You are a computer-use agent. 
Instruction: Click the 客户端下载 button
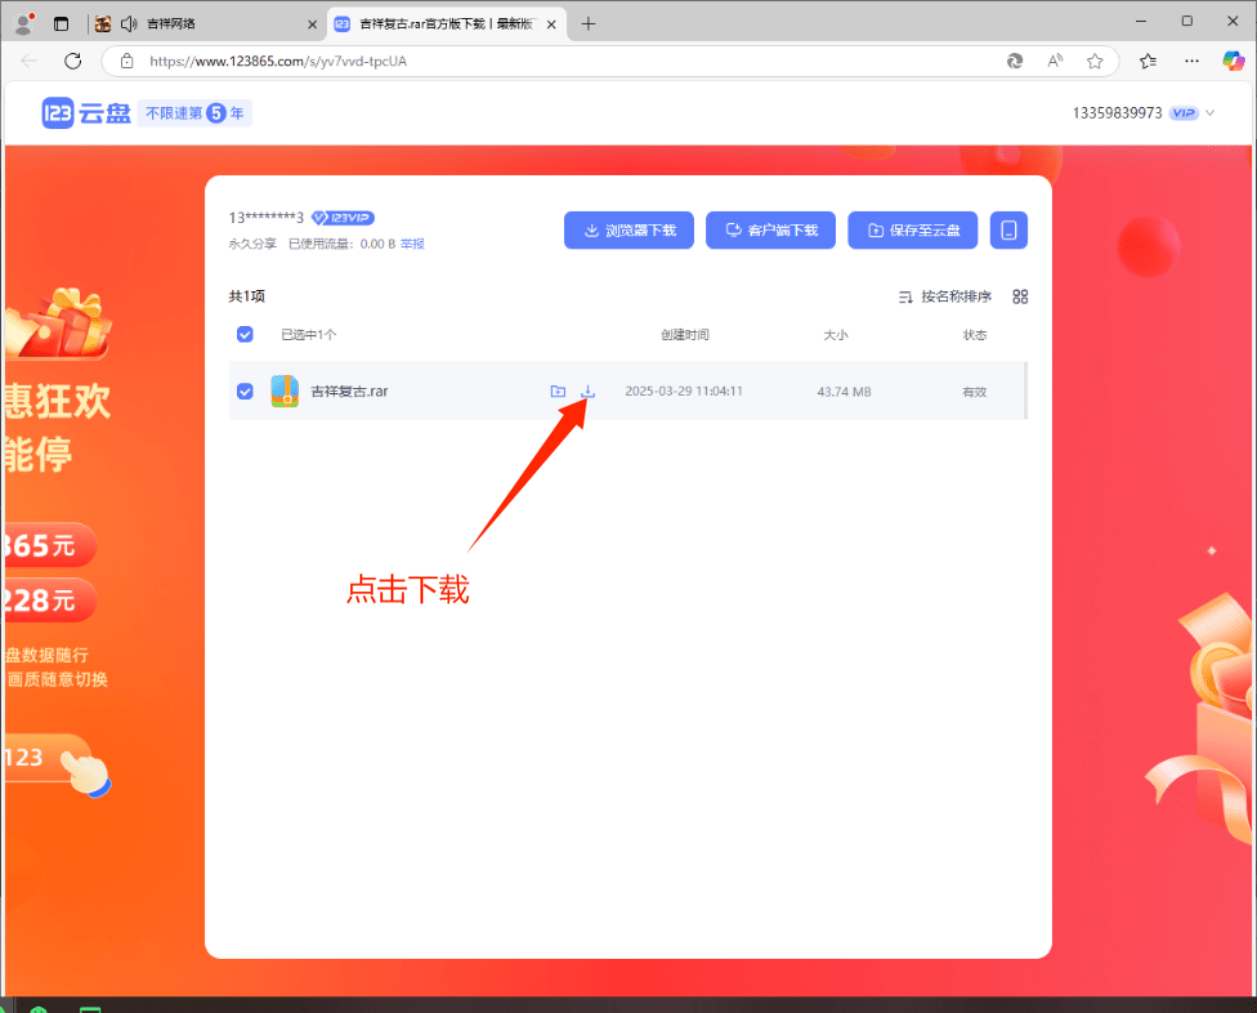[771, 230]
